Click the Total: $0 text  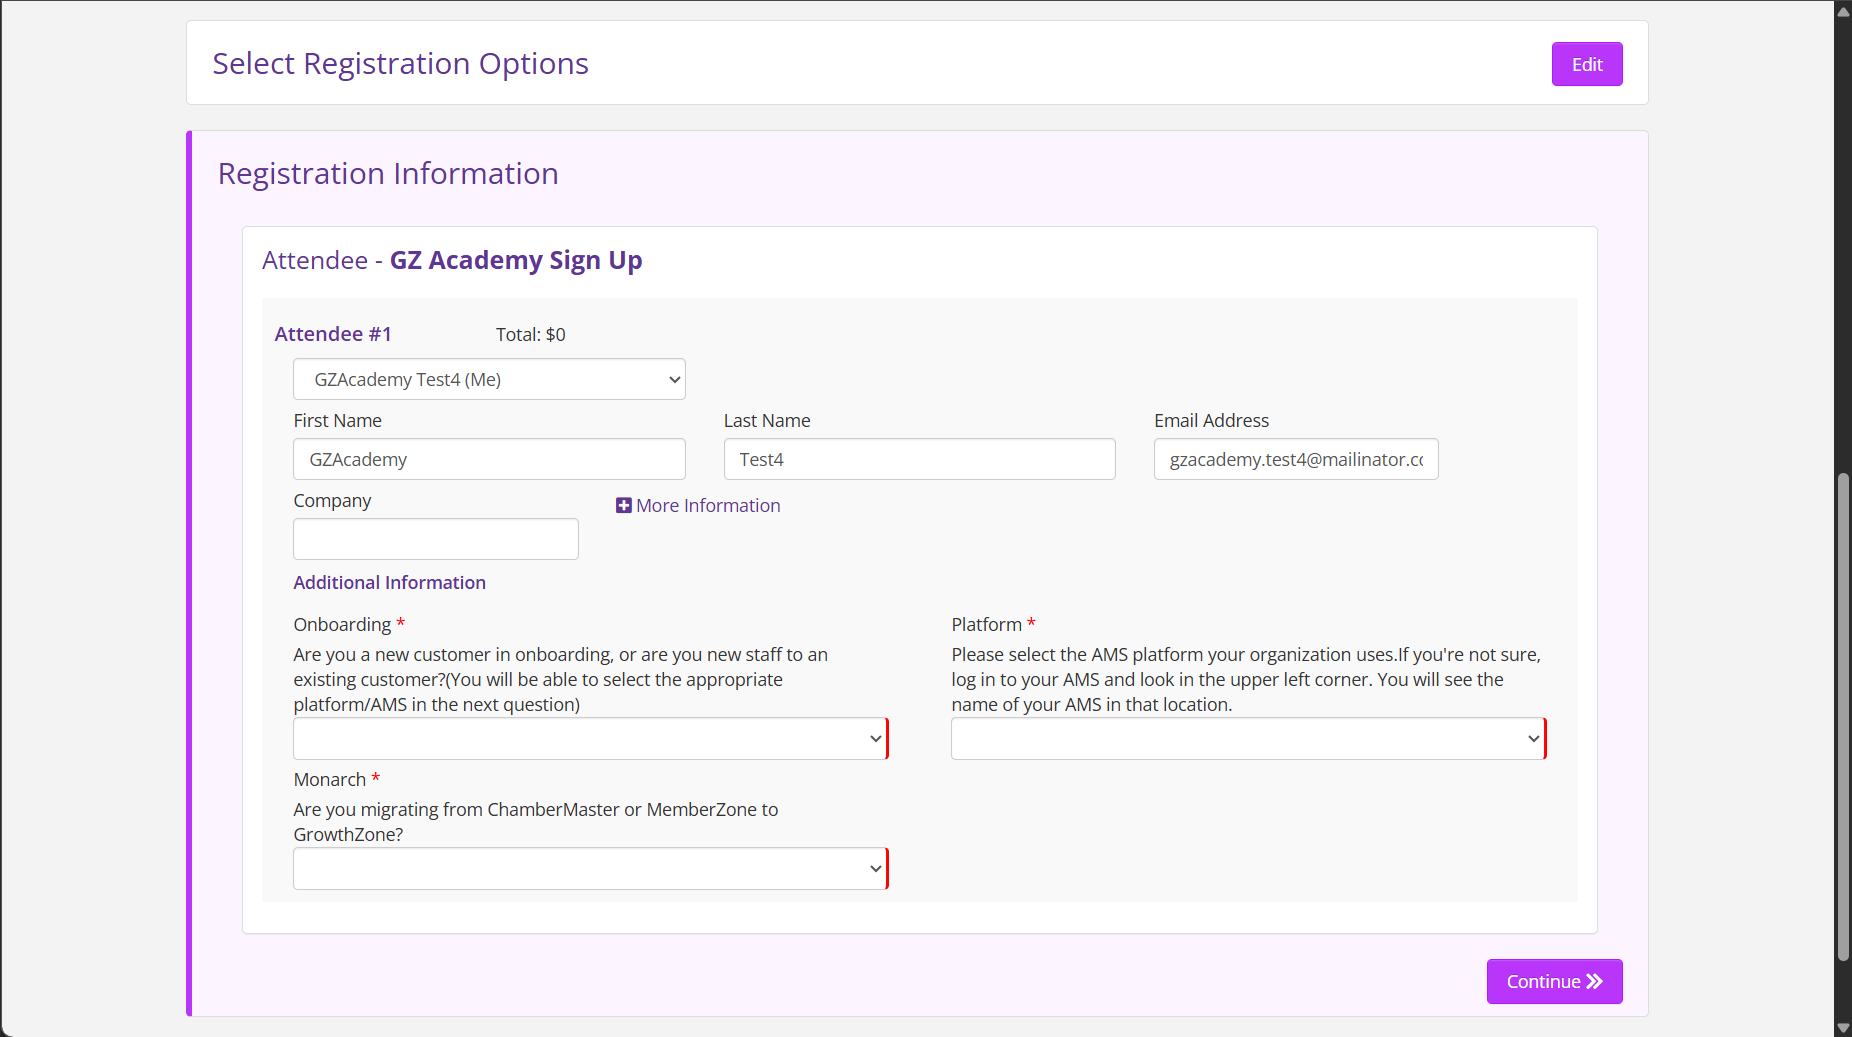(531, 334)
